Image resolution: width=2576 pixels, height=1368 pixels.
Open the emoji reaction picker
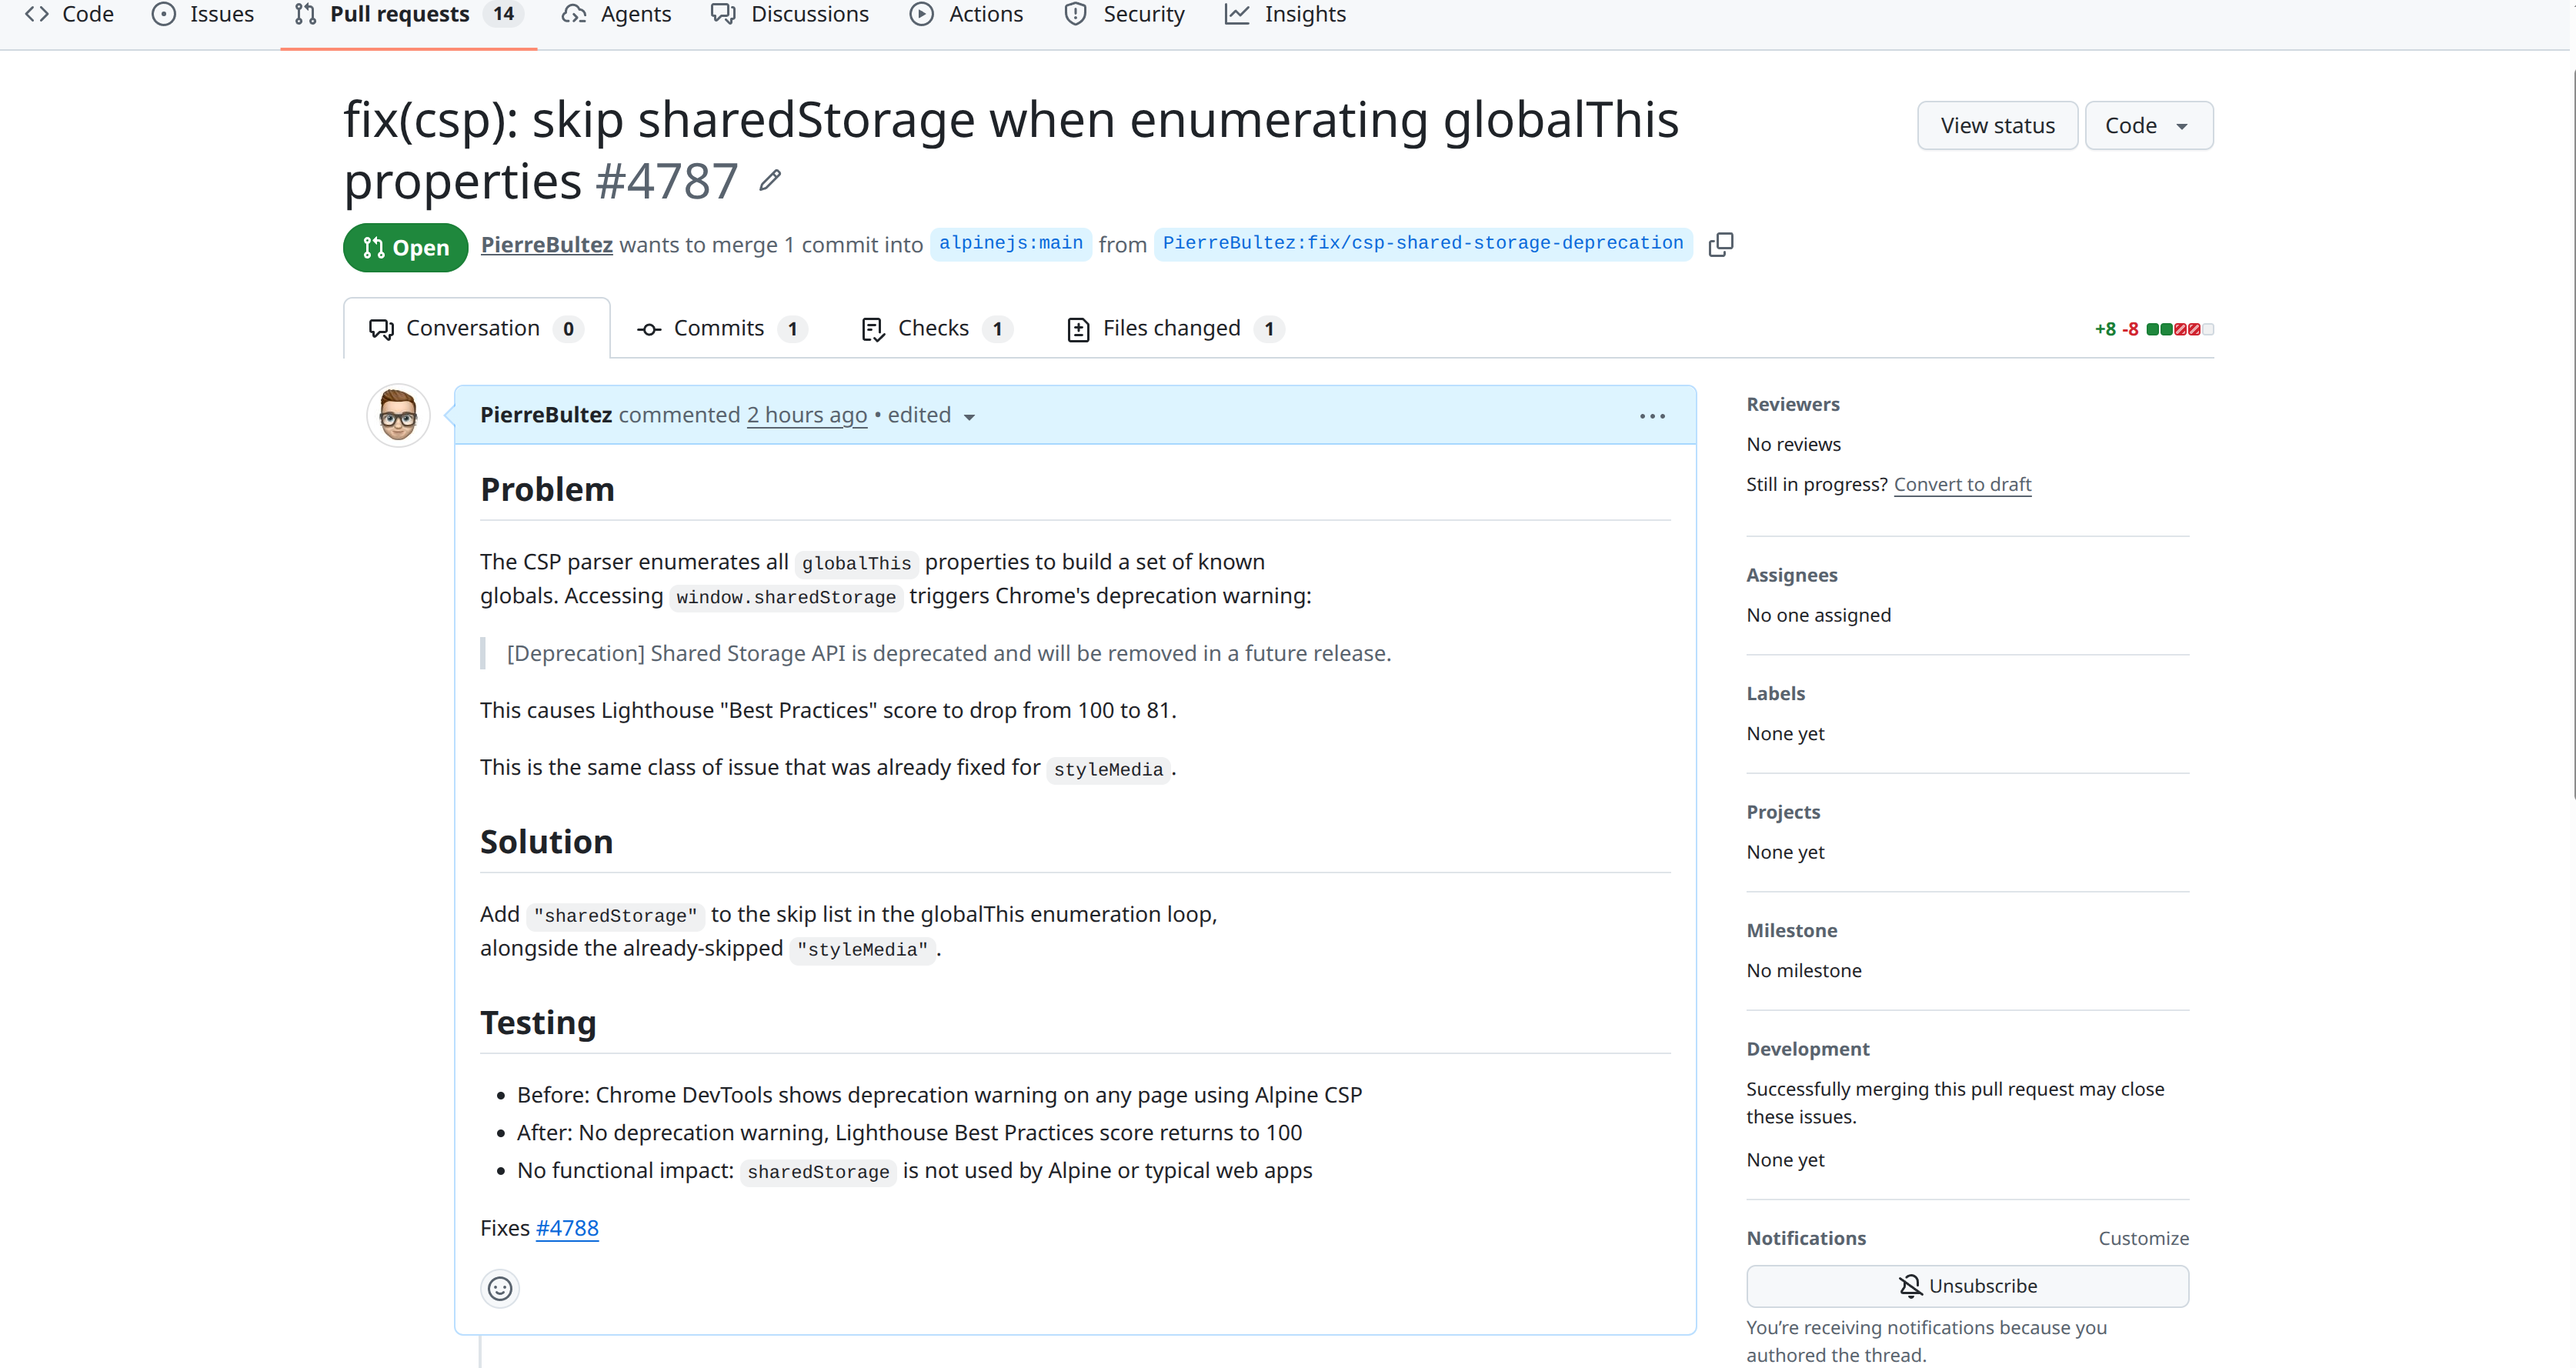click(x=500, y=1288)
